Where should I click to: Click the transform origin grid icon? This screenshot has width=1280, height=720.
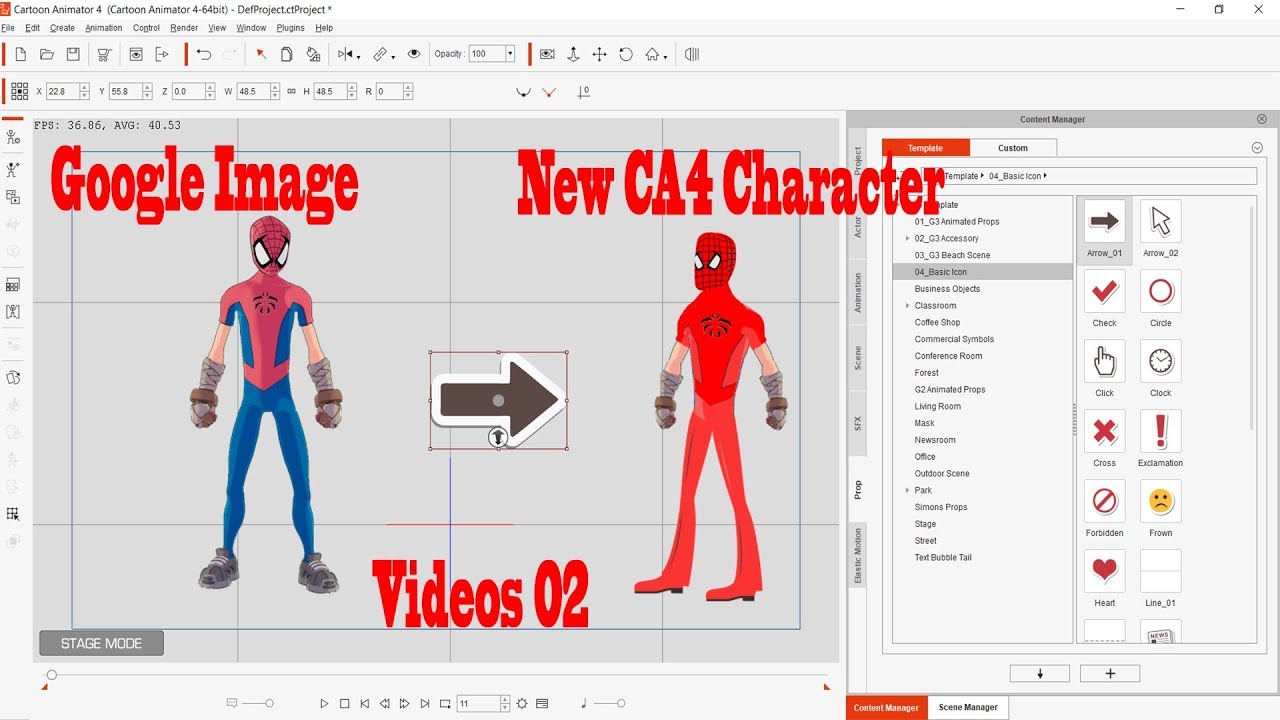pyautogui.click(x=19, y=91)
